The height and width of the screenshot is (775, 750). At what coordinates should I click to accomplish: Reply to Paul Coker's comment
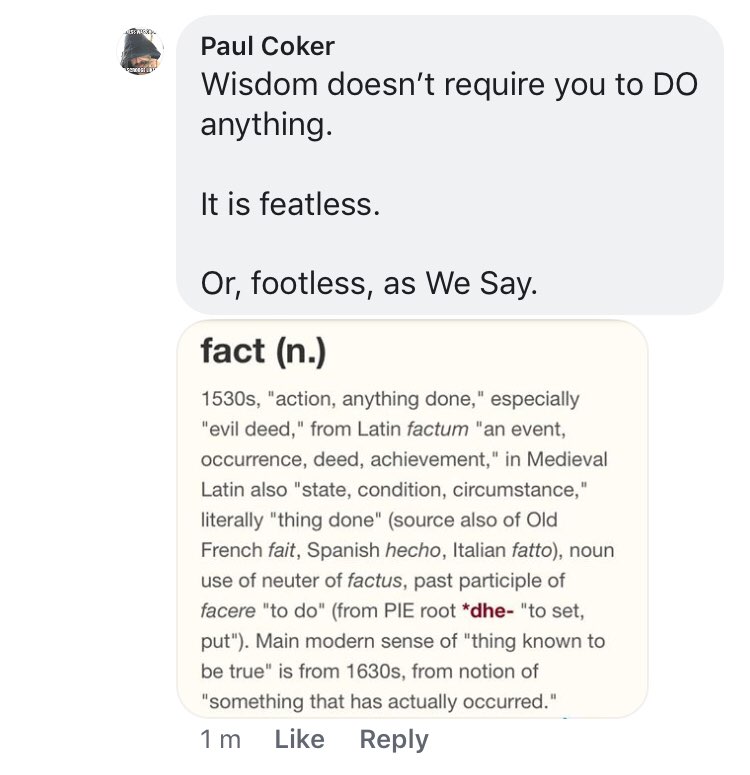tap(393, 739)
